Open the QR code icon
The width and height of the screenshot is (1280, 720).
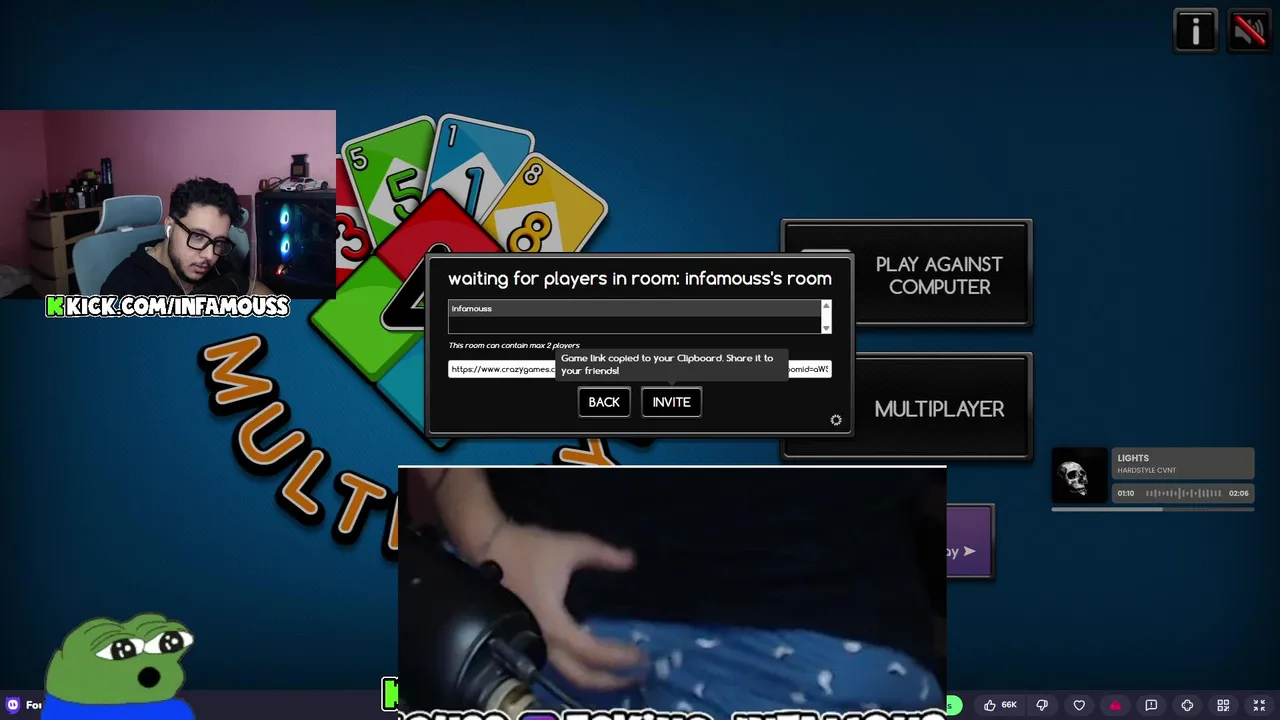1223,705
